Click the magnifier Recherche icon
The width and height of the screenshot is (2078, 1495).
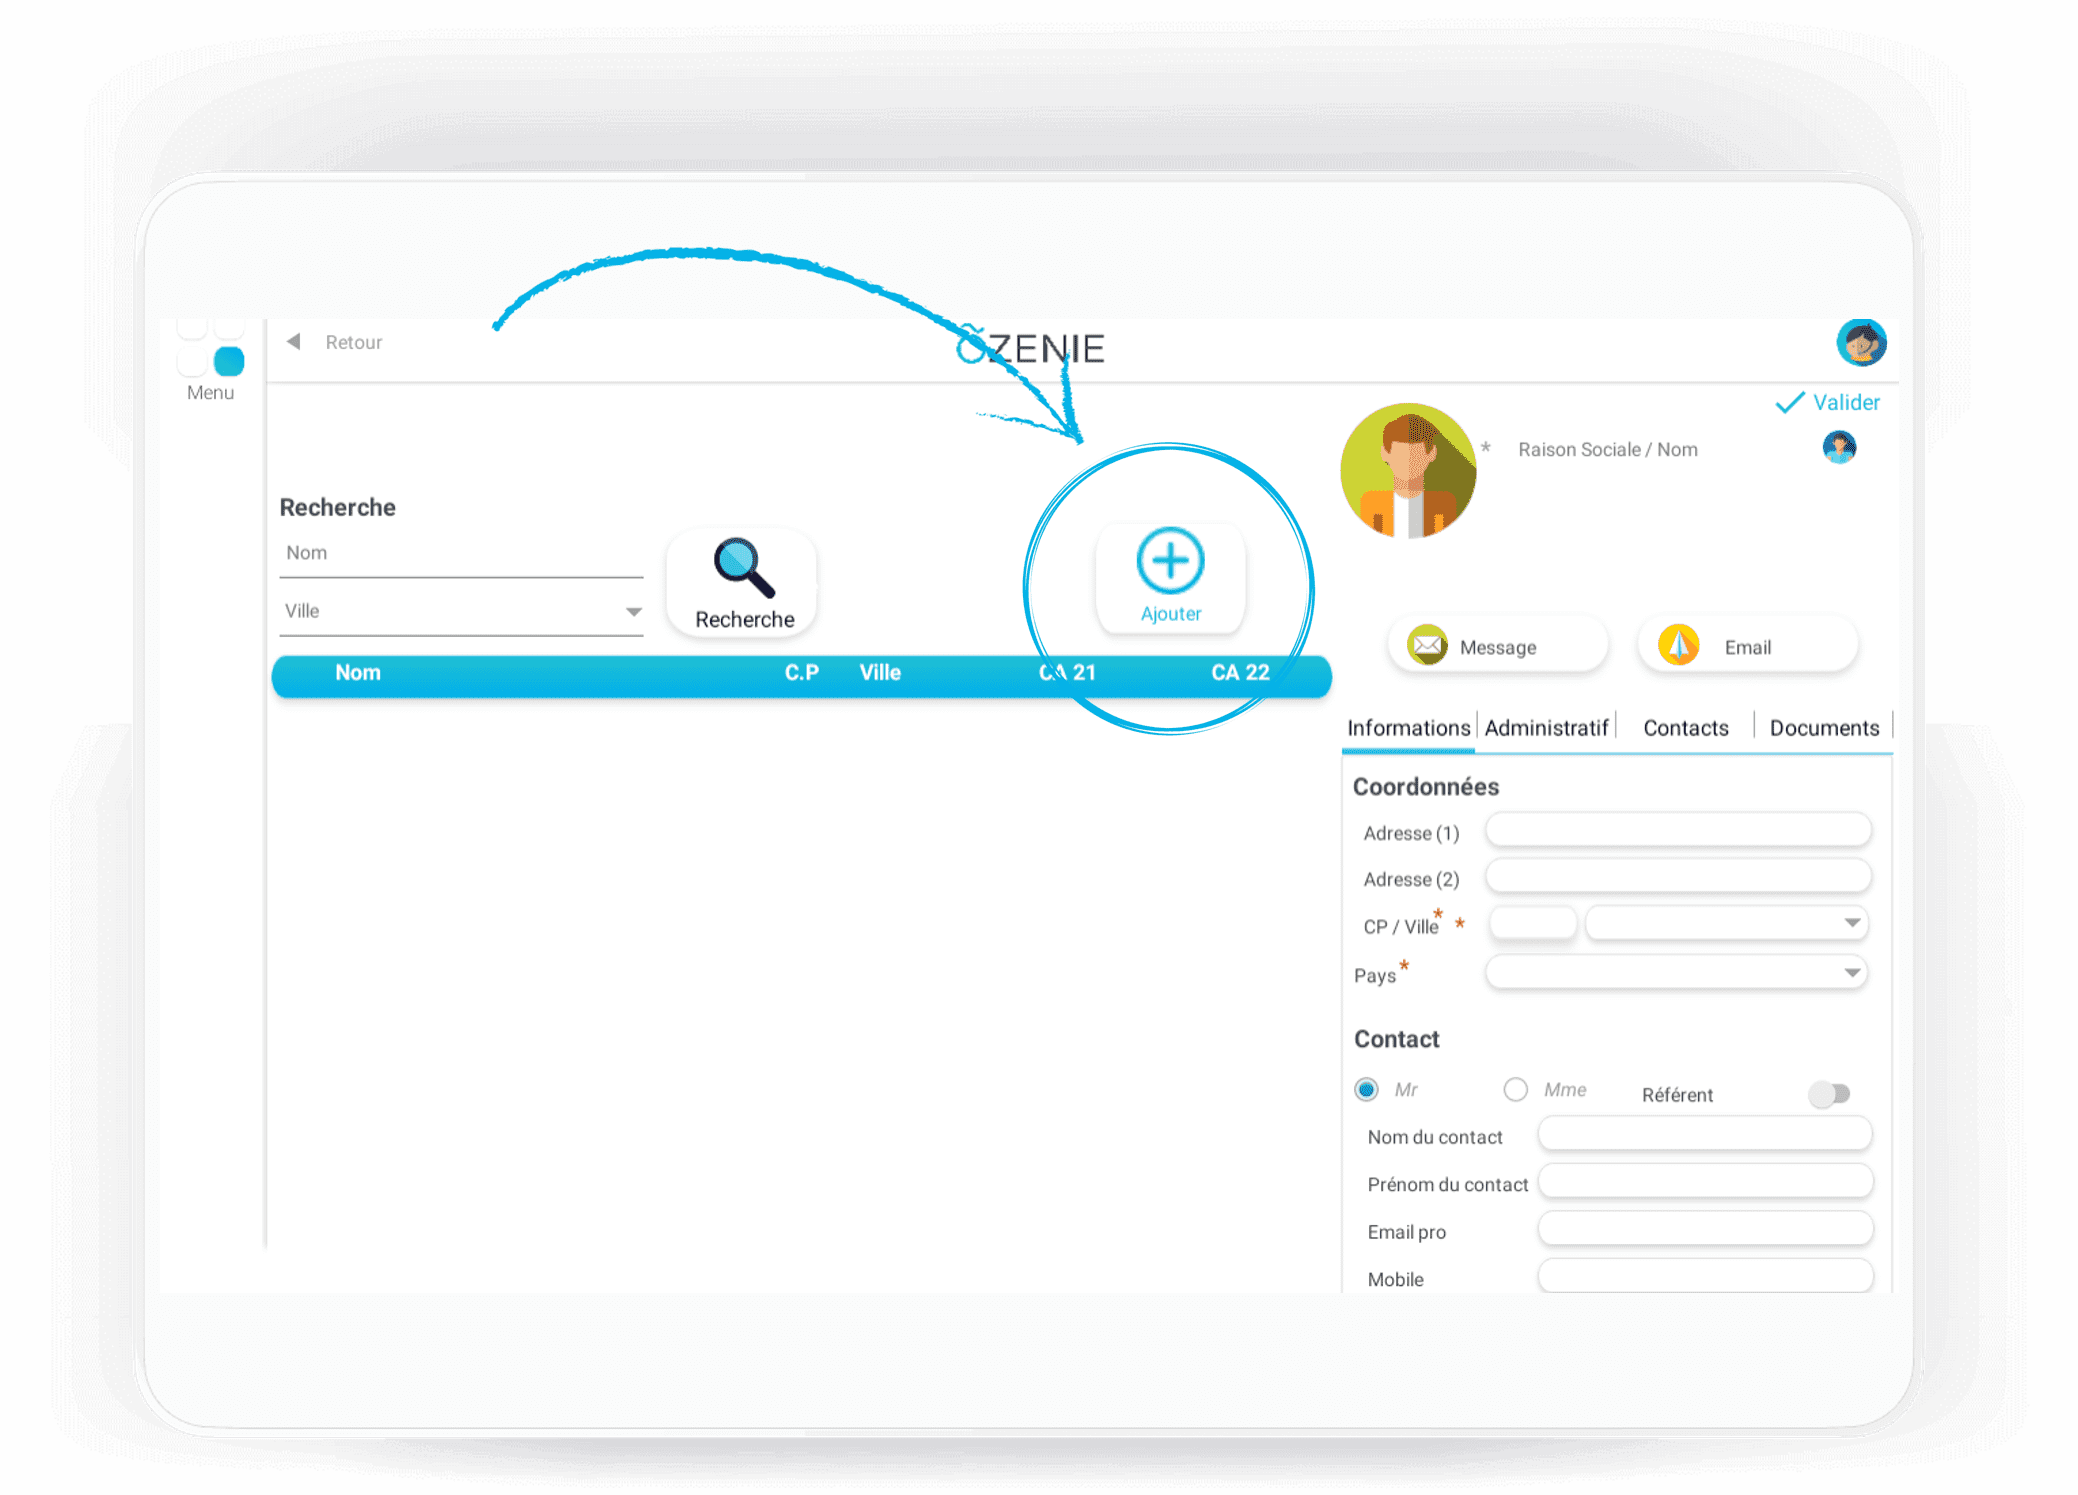point(743,567)
